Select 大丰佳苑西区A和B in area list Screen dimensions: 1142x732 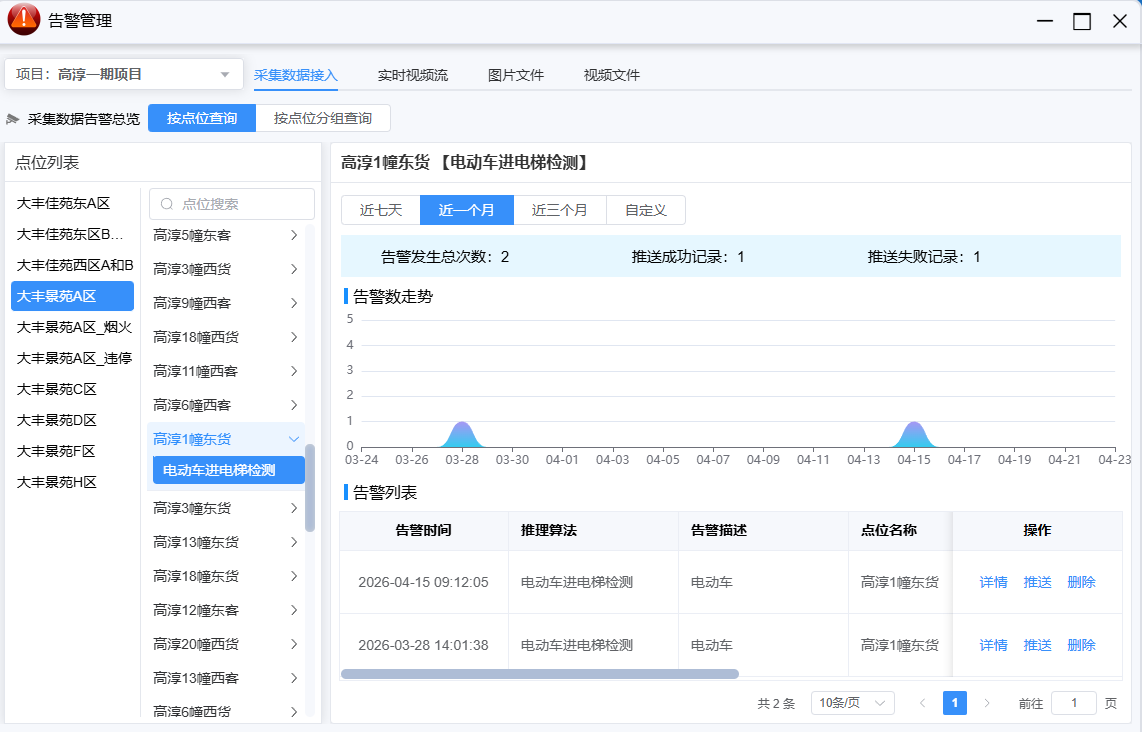click(x=72, y=265)
